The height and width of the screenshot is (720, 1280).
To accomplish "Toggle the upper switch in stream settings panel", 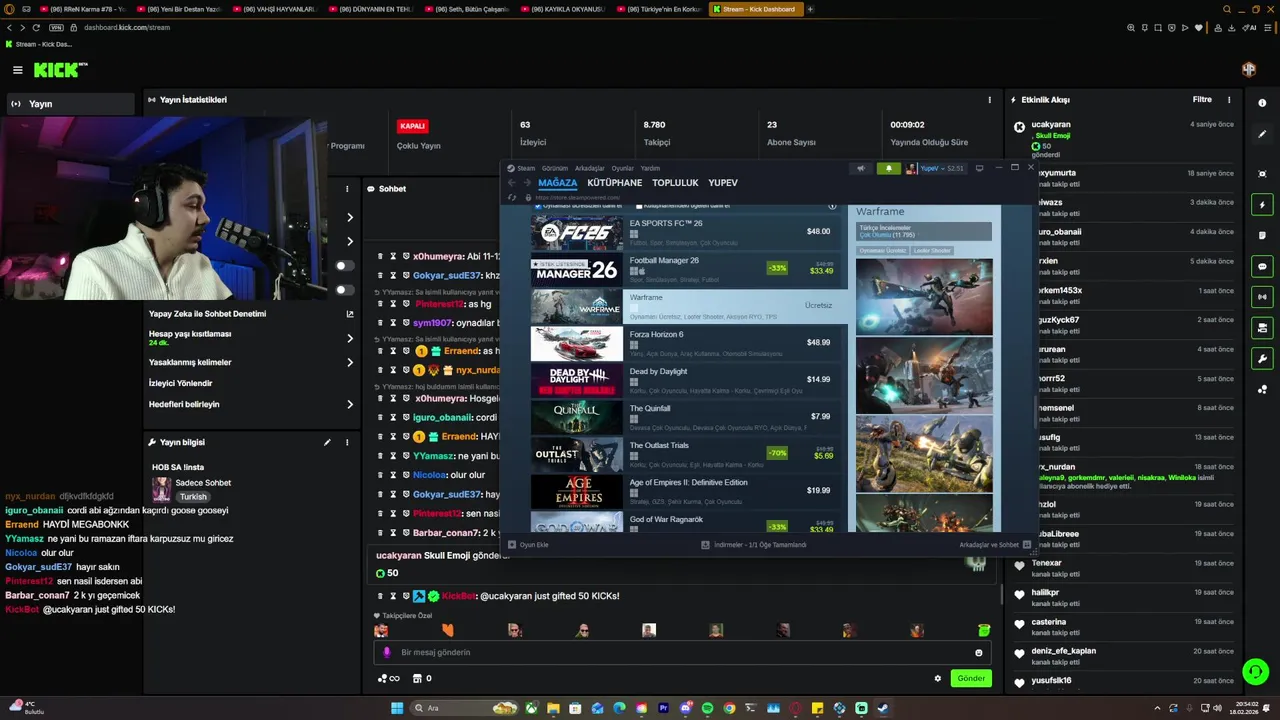I will point(344,266).
